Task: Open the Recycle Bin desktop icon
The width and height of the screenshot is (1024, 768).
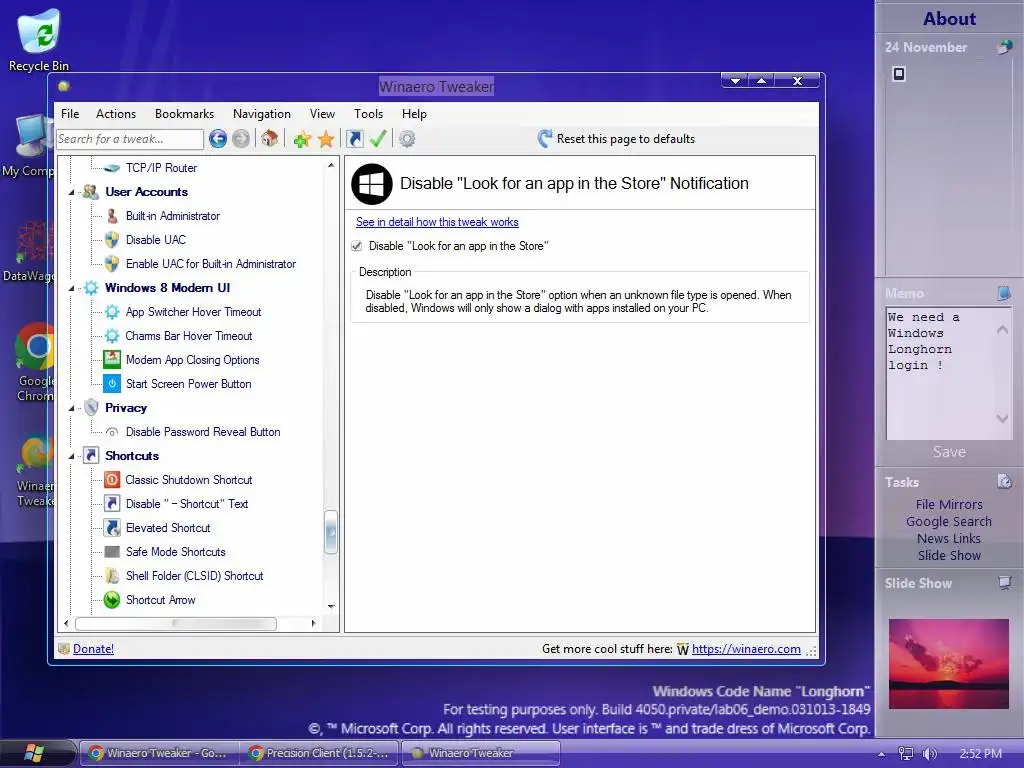Action: pos(39,39)
